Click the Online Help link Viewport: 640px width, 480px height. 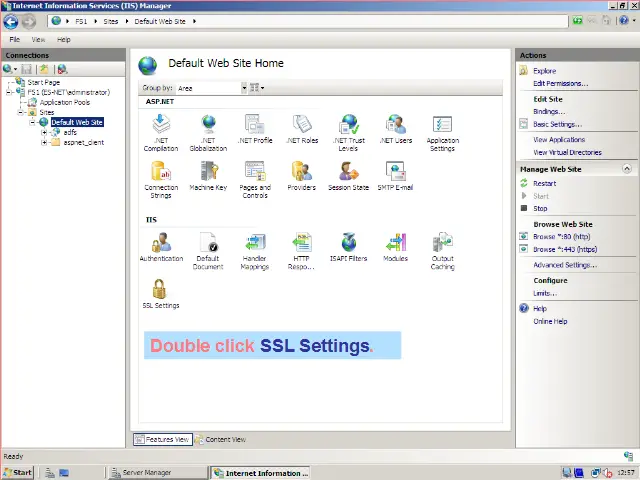550,321
